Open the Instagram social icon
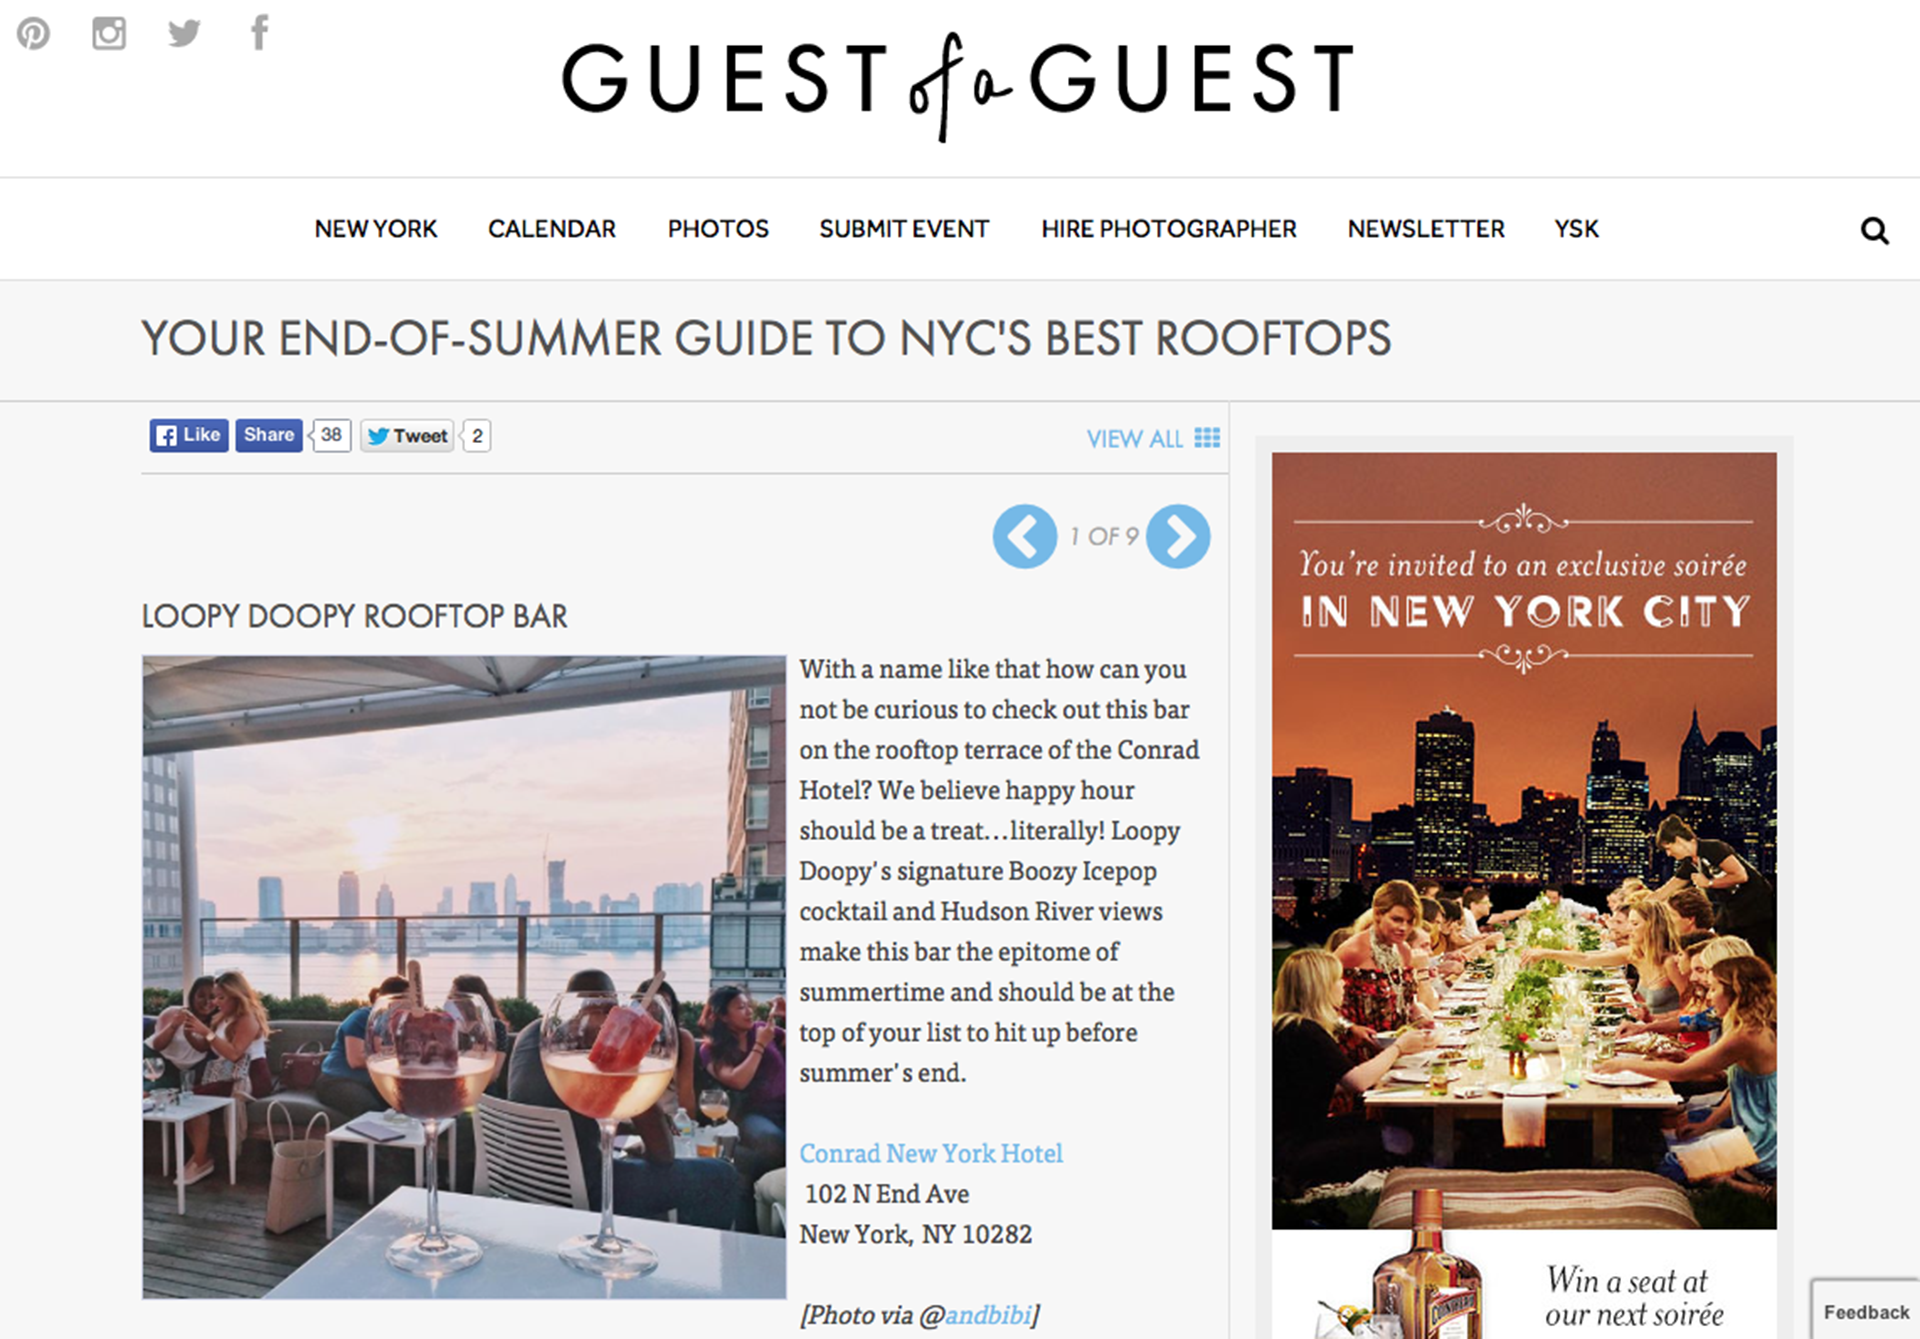The height and width of the screenshot is (1339, 1920). coord(109,33)
